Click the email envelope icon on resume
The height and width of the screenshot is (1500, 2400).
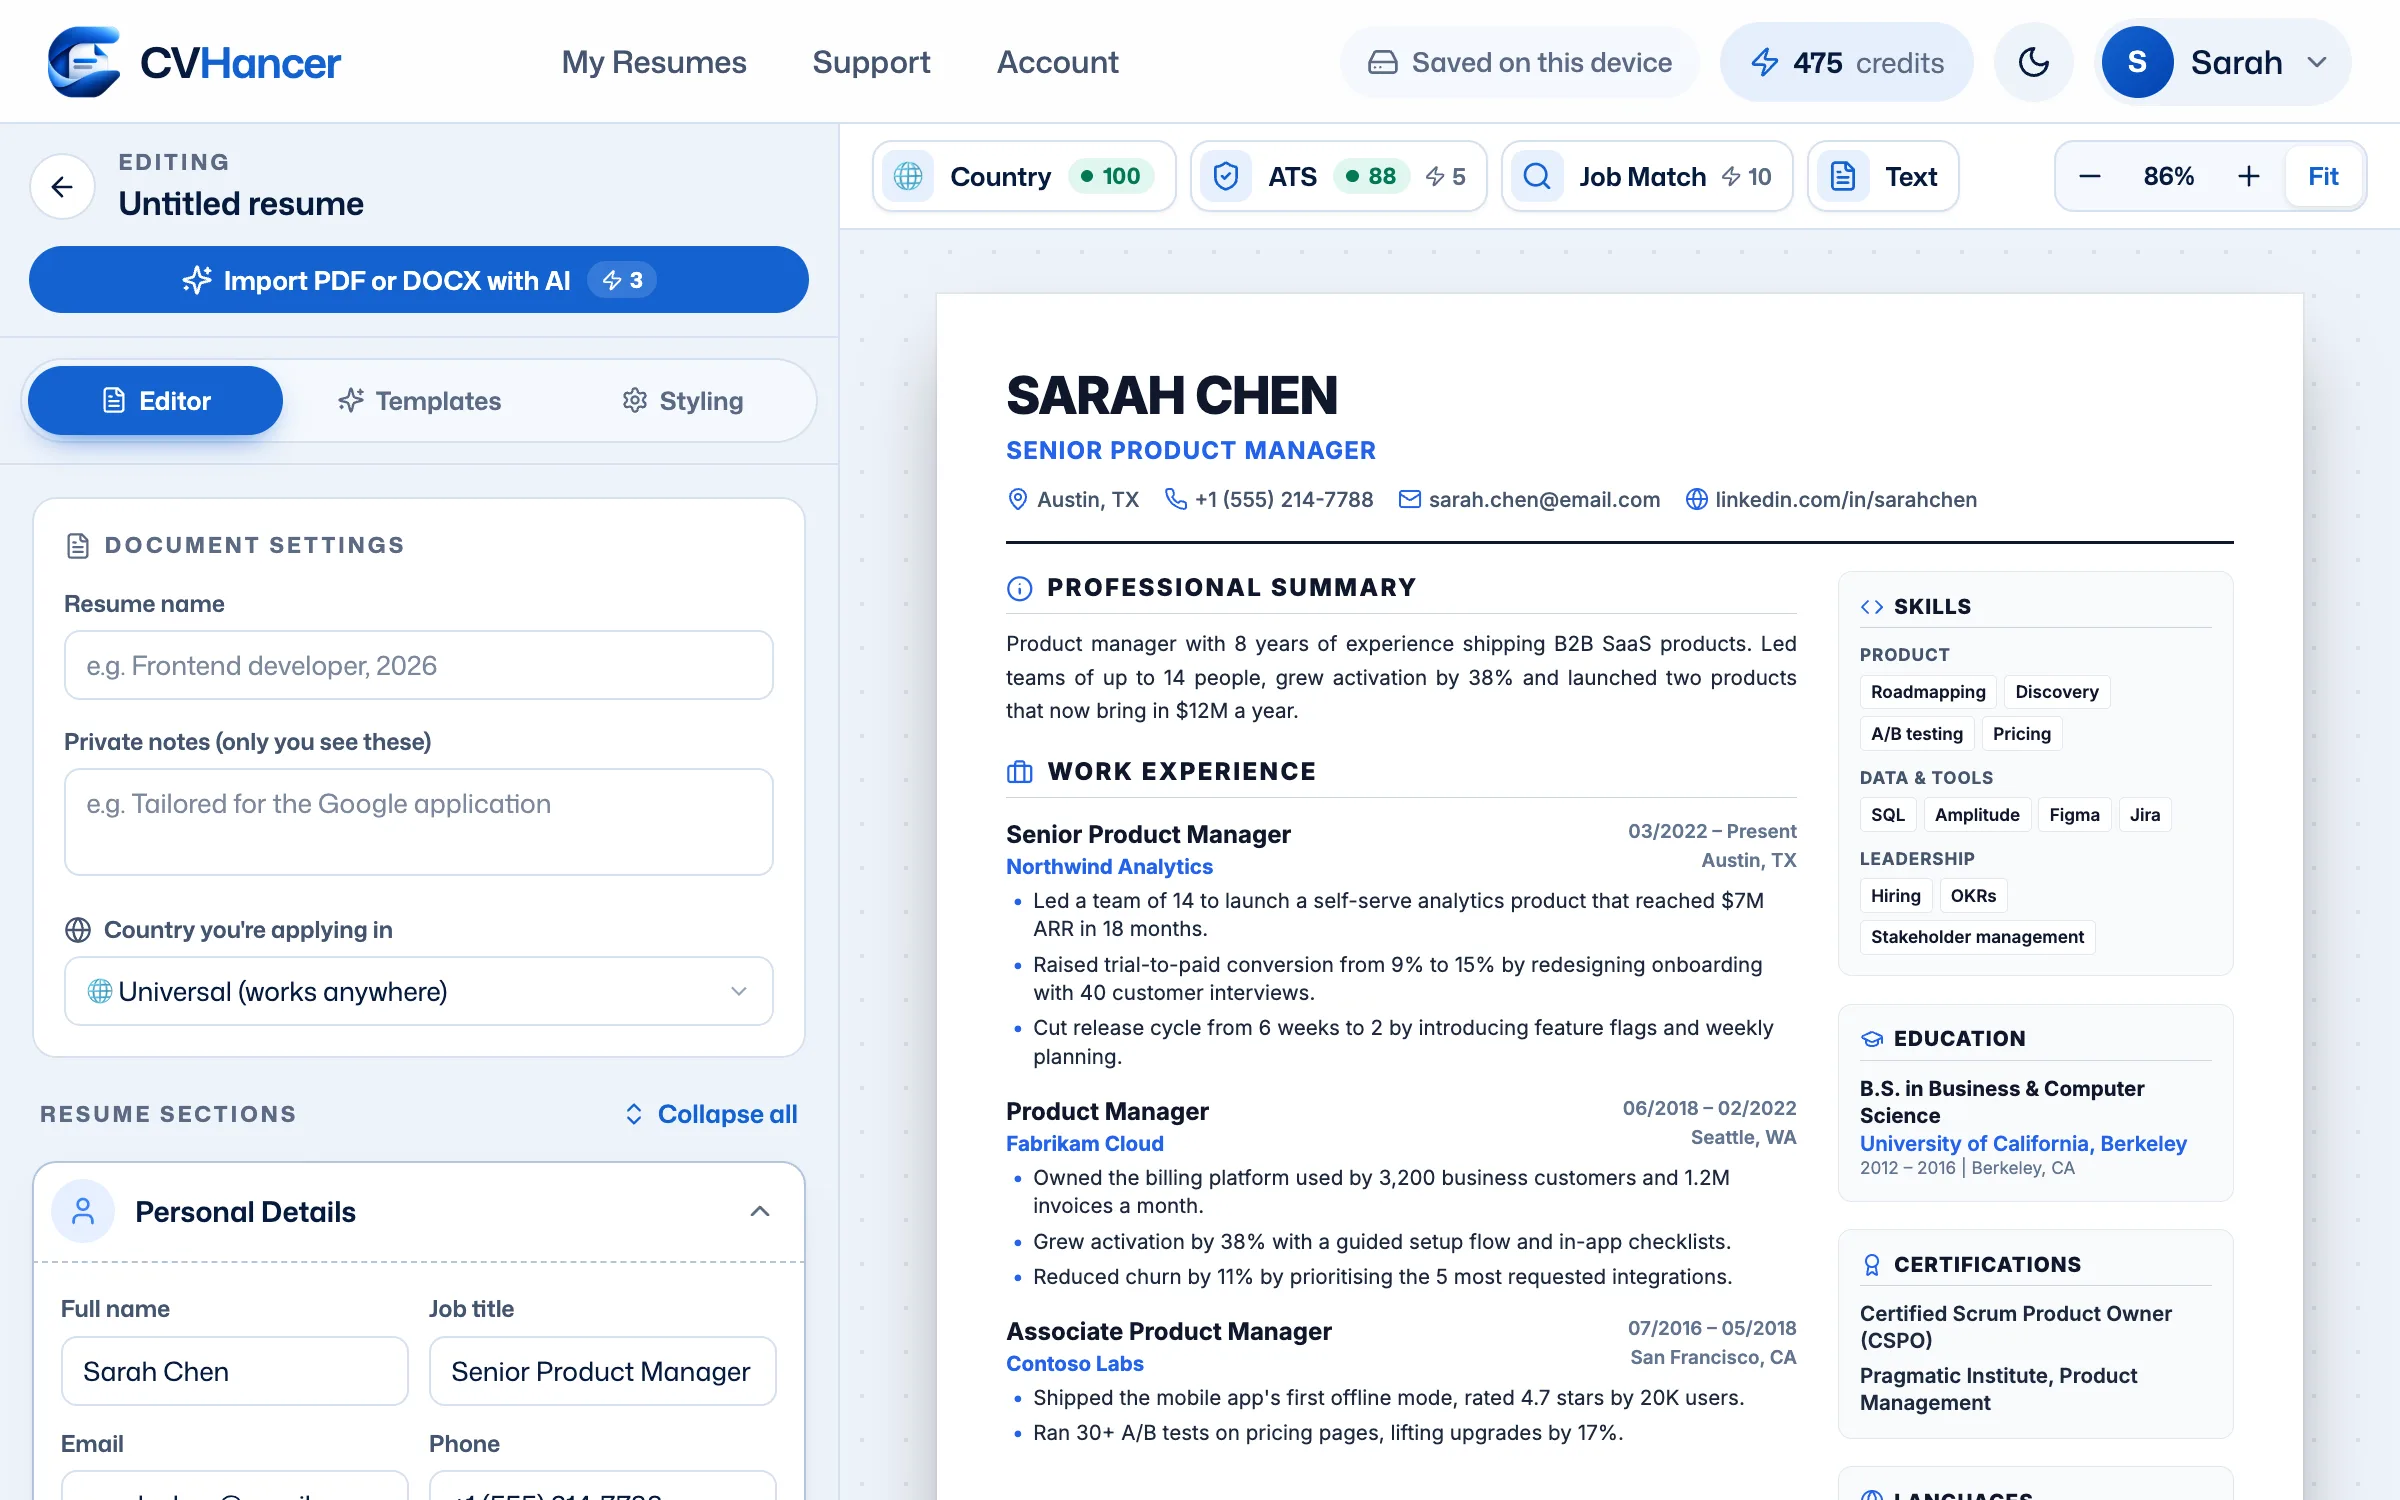coord(1409,499)
